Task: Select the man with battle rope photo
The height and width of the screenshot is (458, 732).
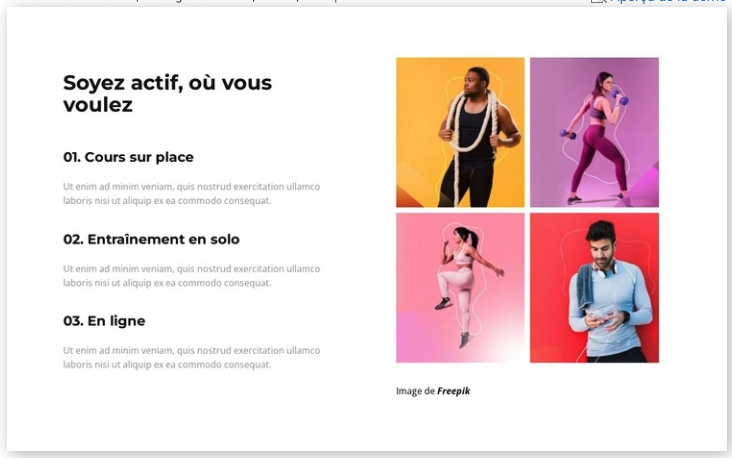Action: coord(460,132)
